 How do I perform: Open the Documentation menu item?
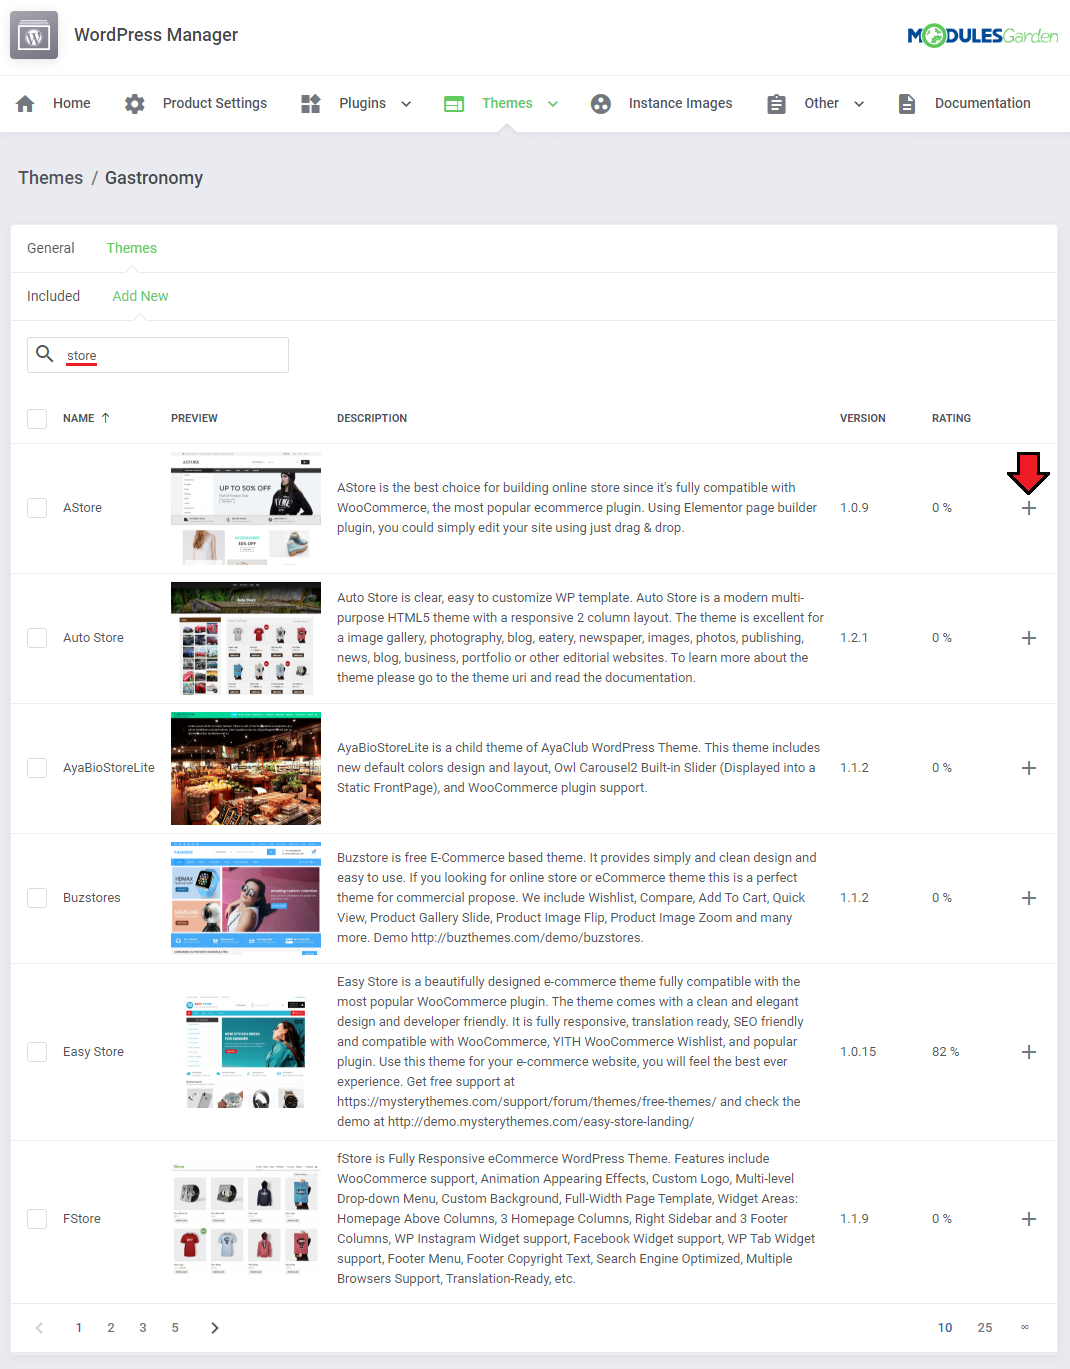983,104
